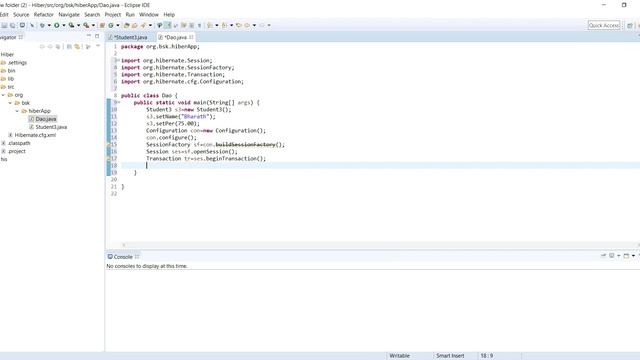Collapse the bsk folder
Image resolution: width=640 pixels, height=360 pixels.
click(10, 103)
